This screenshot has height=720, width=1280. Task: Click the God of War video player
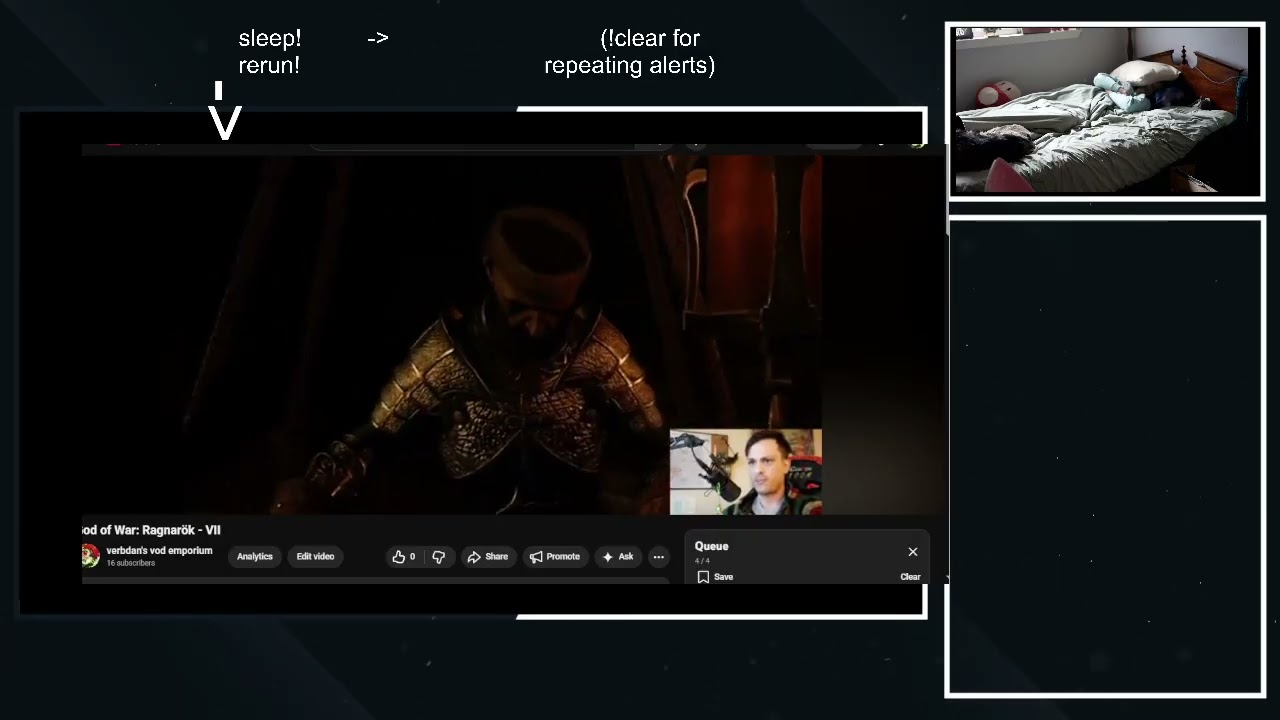point(452,335)
